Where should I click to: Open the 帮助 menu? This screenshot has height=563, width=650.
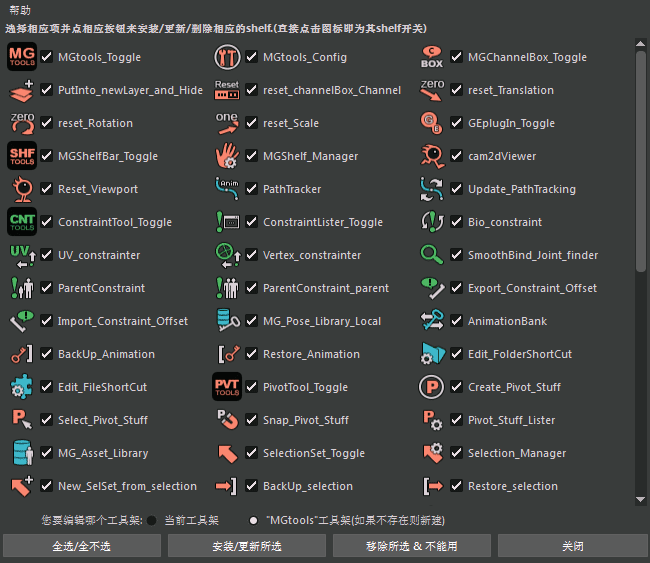point(20,10)
